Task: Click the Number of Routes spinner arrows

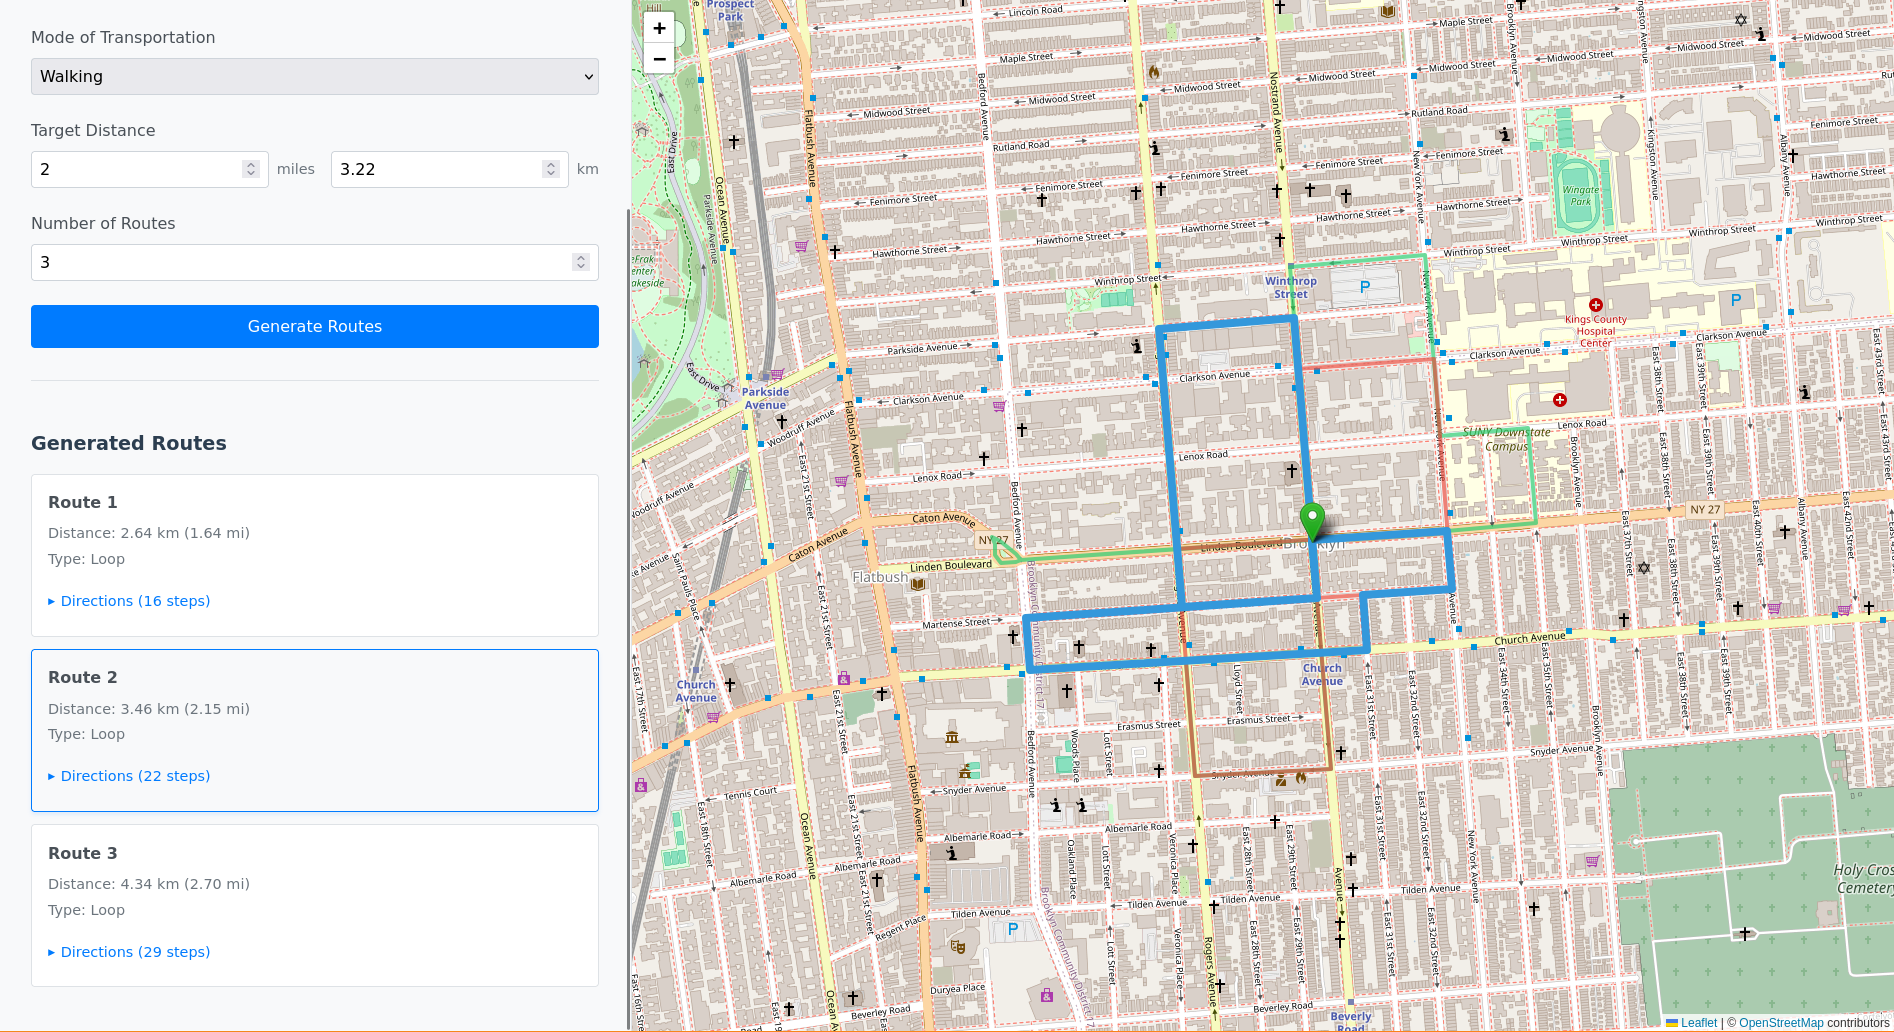Action: point(580,262)
